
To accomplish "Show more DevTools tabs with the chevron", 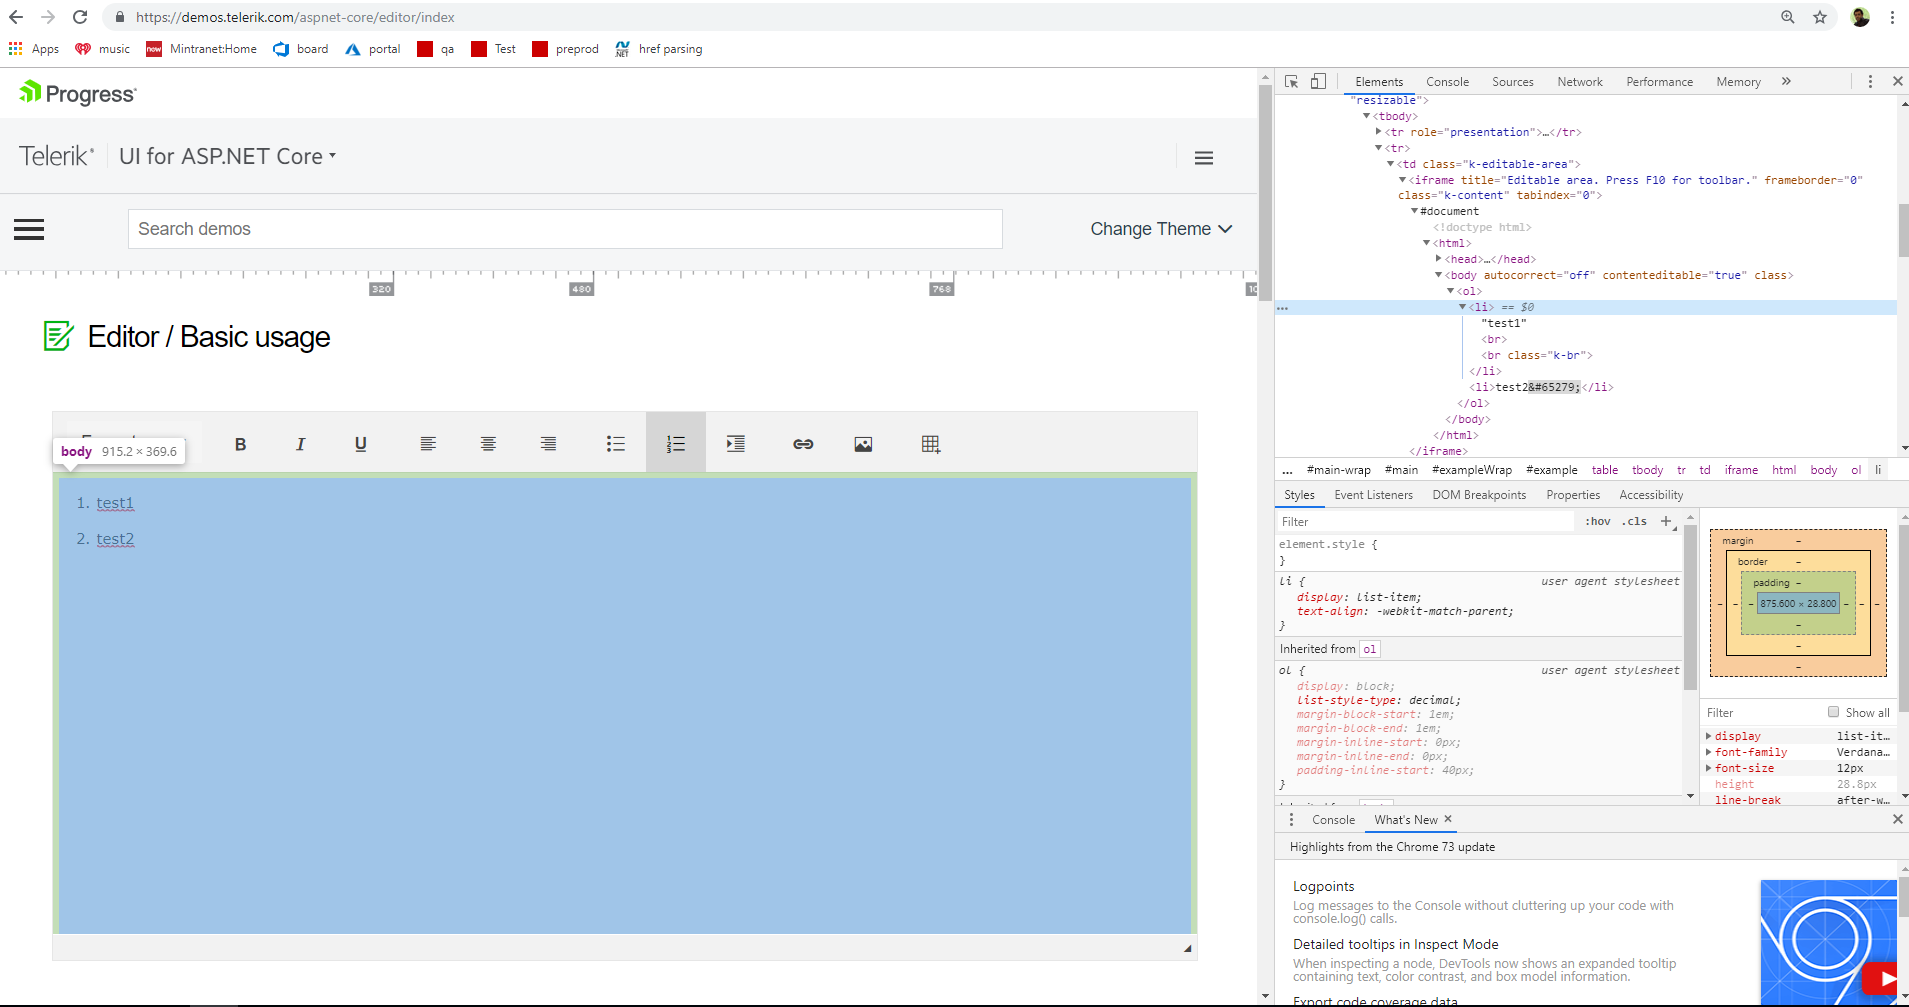I will 1786,82.
